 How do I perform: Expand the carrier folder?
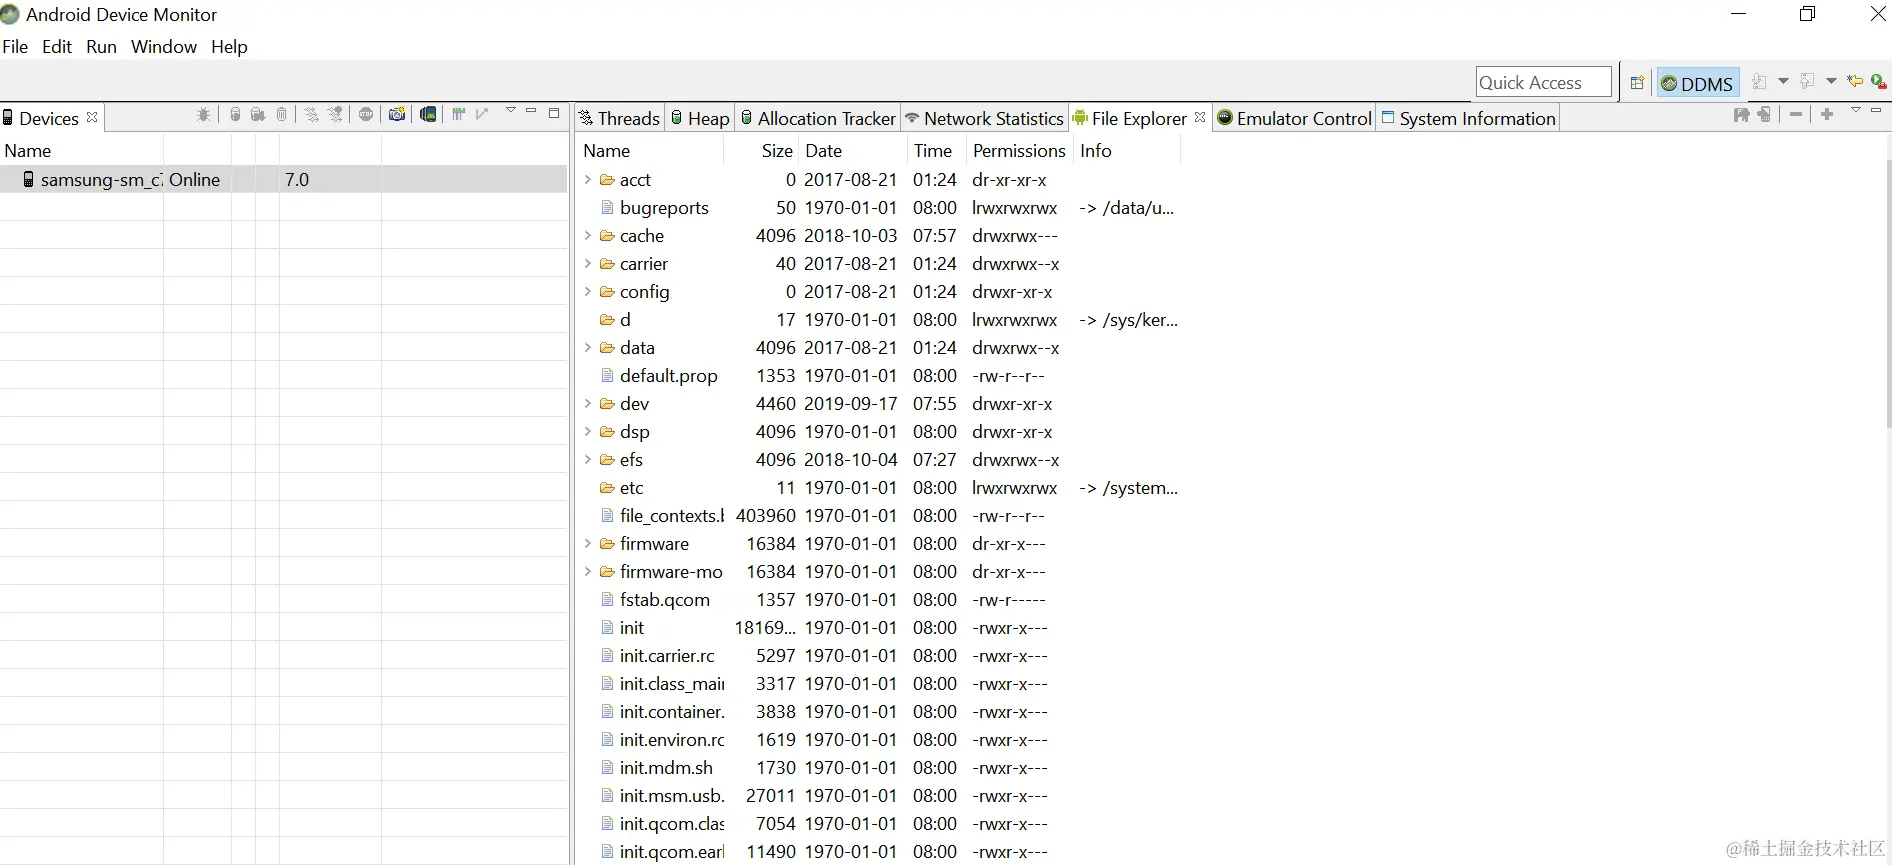tap(588, 264)
